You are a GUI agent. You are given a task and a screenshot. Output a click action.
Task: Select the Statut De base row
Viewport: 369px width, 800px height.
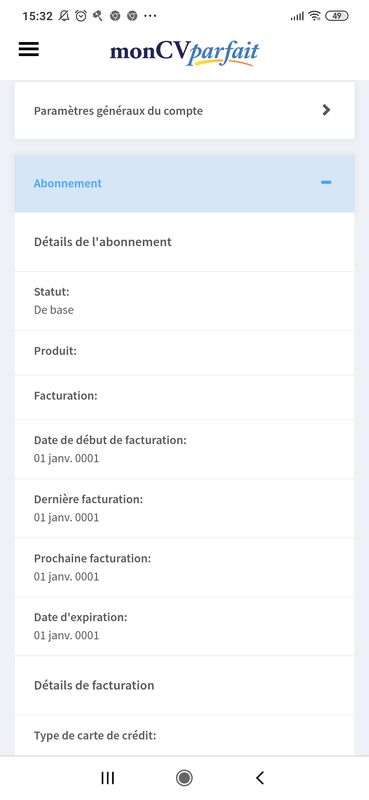pos(184,301)
